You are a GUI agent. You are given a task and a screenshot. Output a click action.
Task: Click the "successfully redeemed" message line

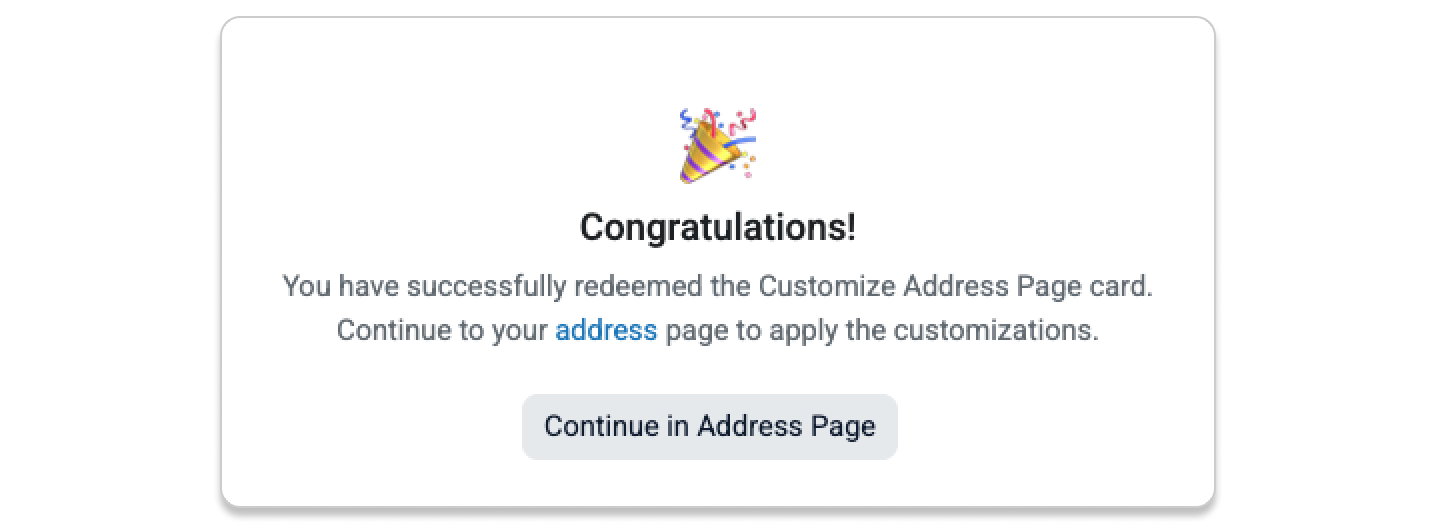717,287
